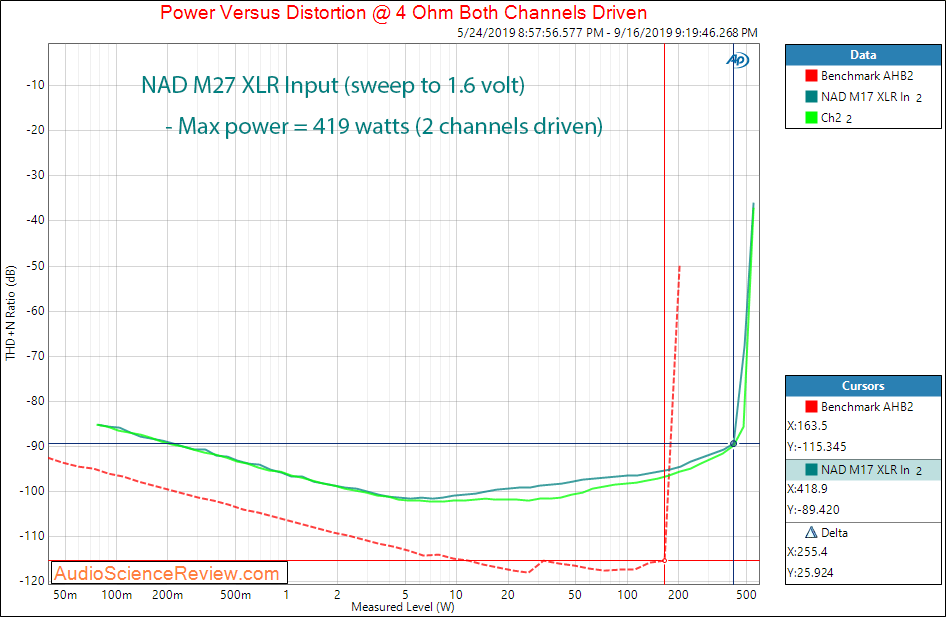Click the Y:25.924 delta value

pyautogui.click(x=810, y=573)
